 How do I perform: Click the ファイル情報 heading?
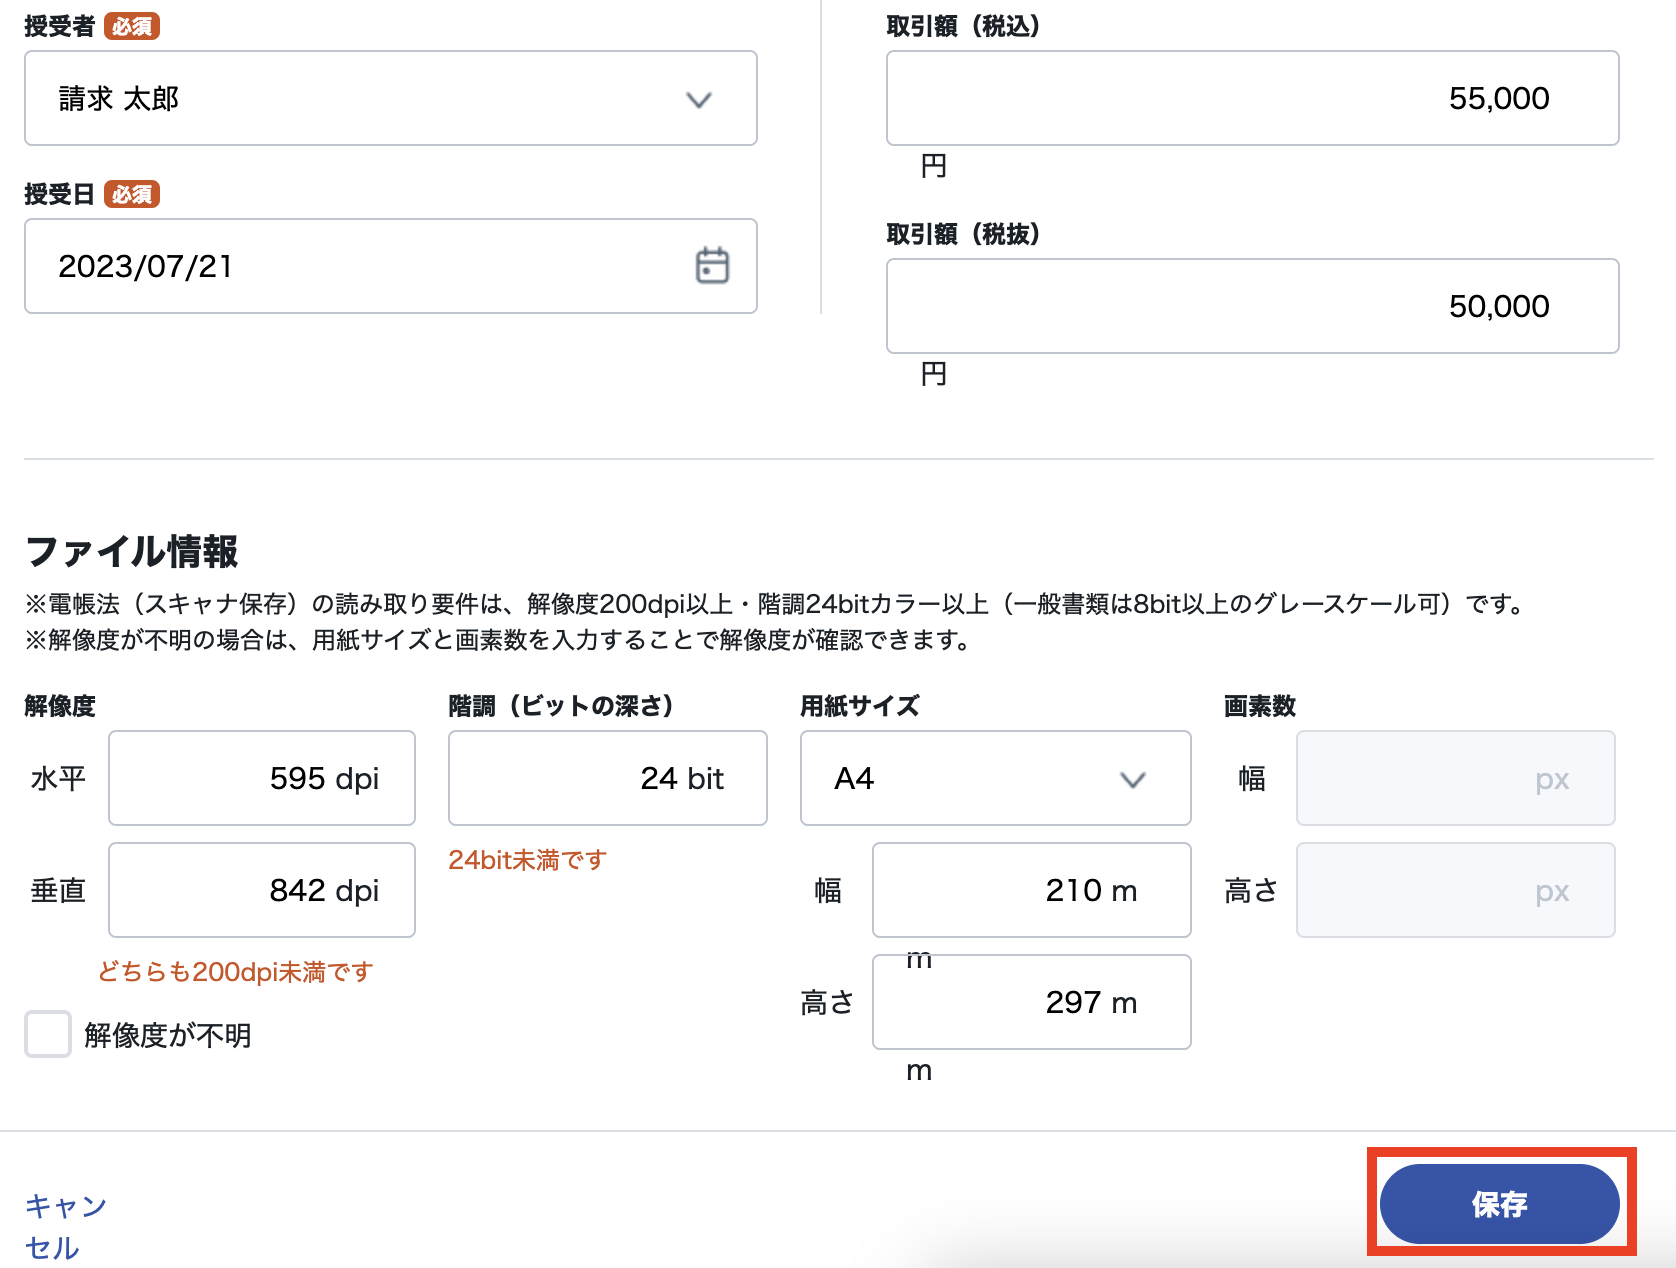tap(132, 551)
